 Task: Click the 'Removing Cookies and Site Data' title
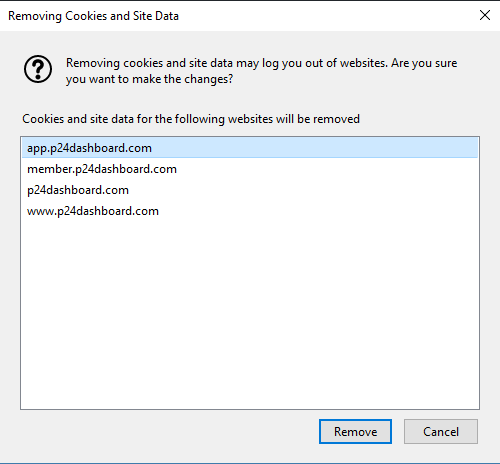tap(93, 16)
